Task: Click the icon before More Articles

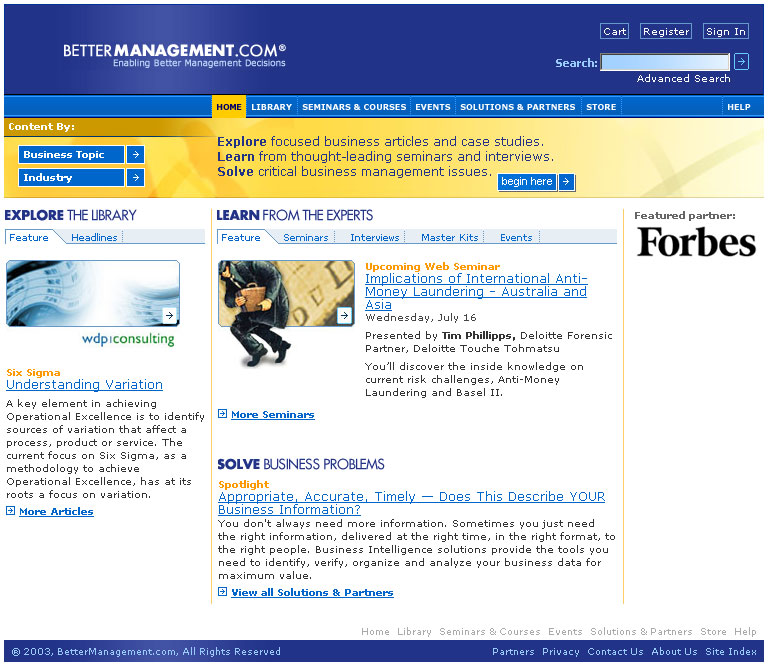Action: 10,511
